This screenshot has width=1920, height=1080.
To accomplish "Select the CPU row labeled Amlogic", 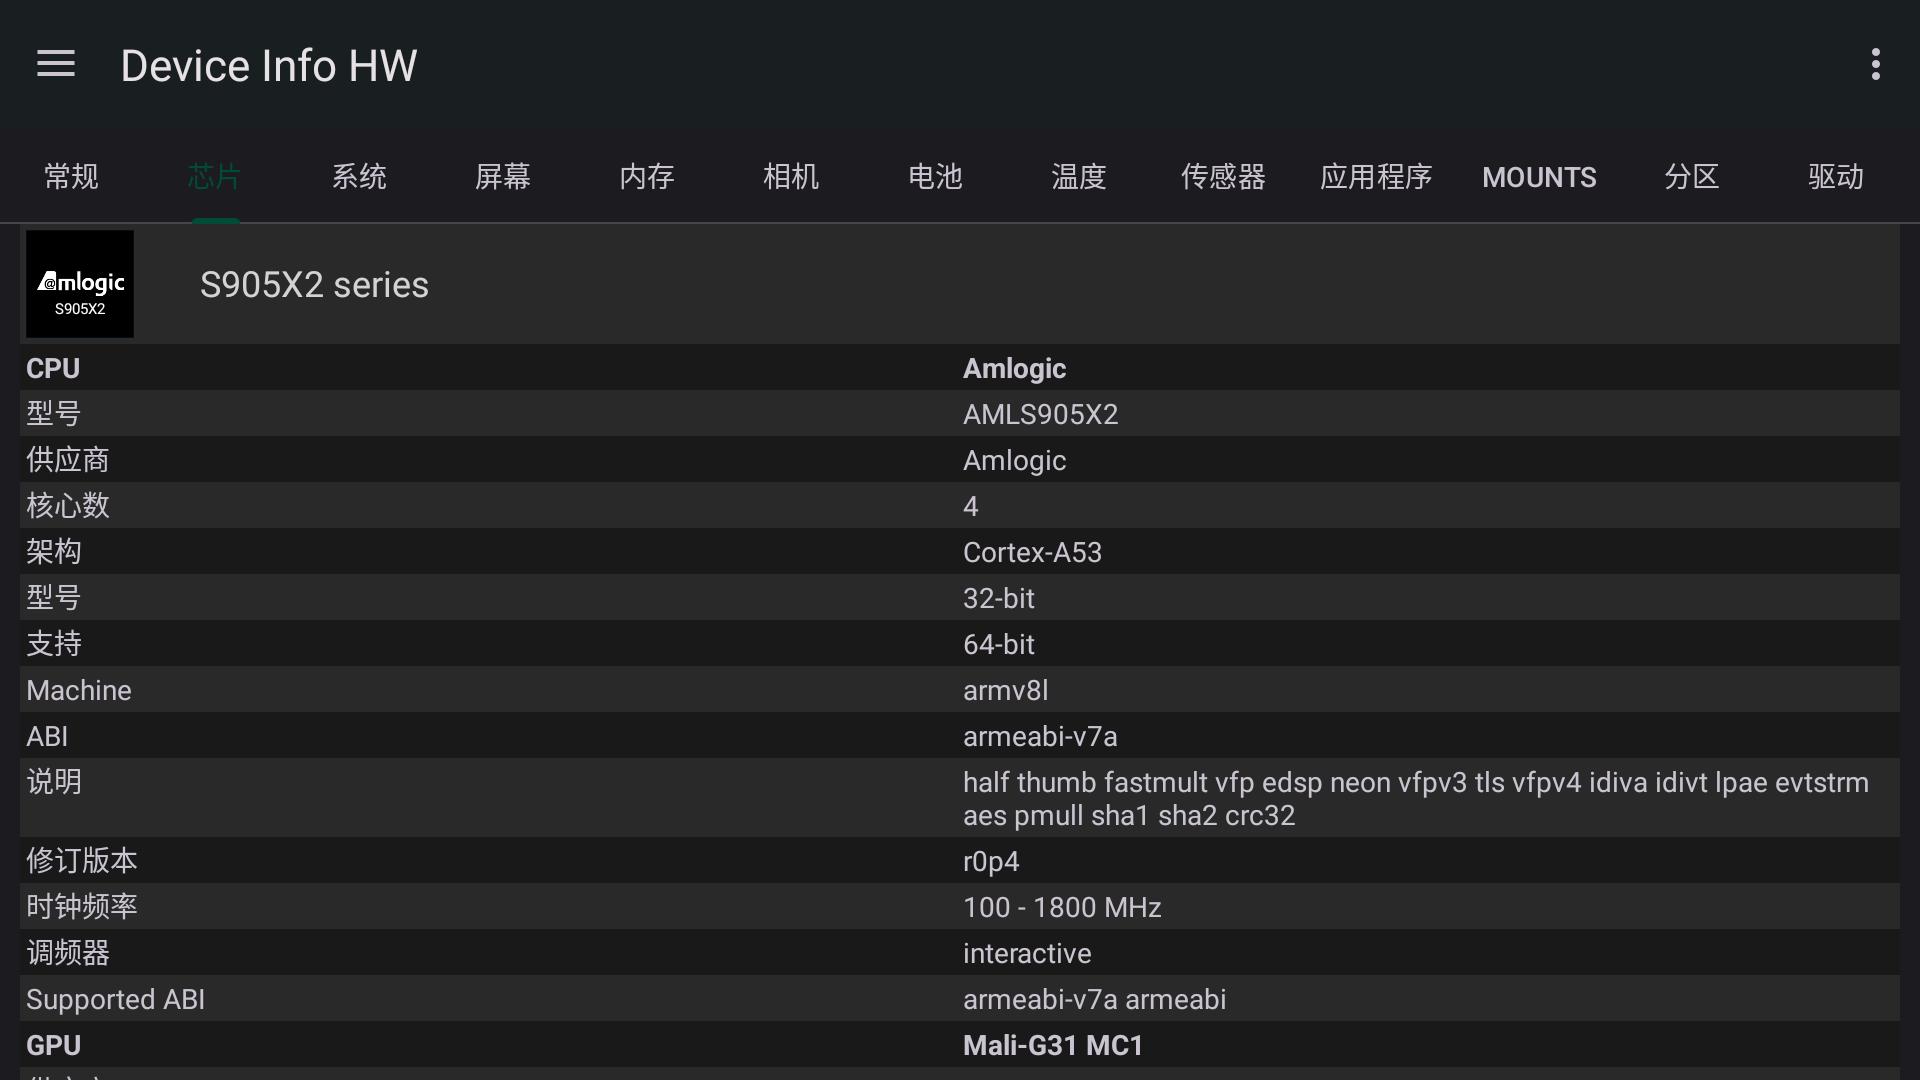I will tap(960, 368).
